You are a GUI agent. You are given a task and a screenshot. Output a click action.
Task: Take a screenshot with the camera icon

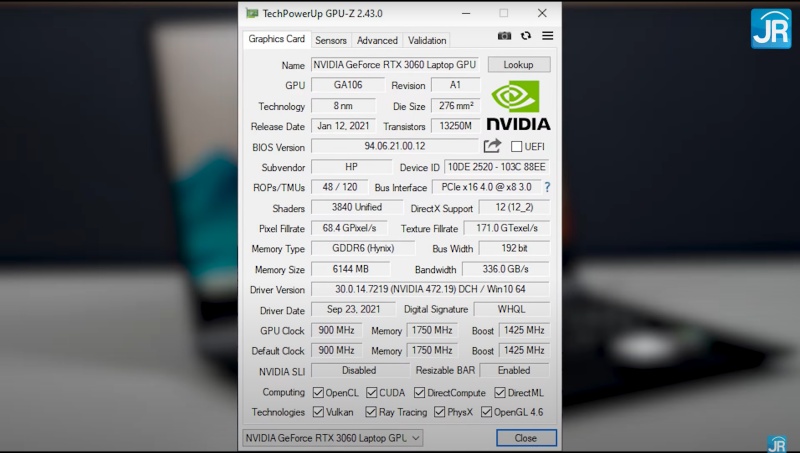504,36
